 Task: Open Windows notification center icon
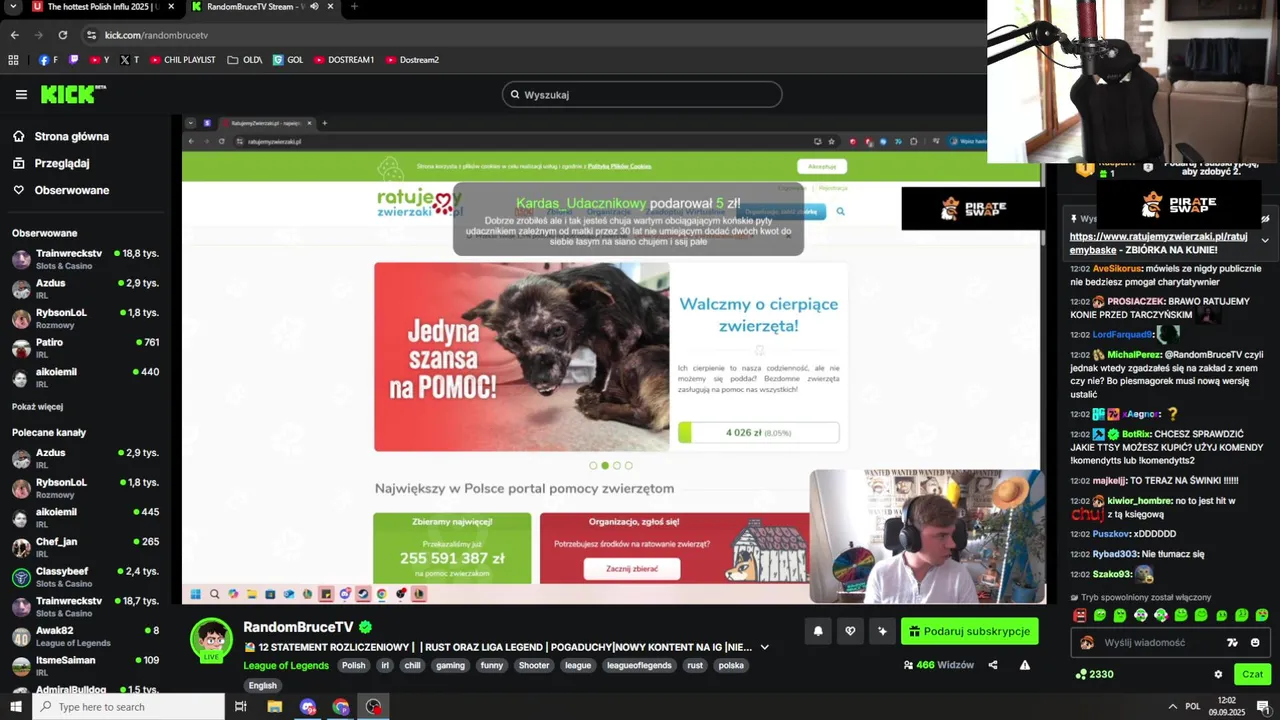(1262, 707)
